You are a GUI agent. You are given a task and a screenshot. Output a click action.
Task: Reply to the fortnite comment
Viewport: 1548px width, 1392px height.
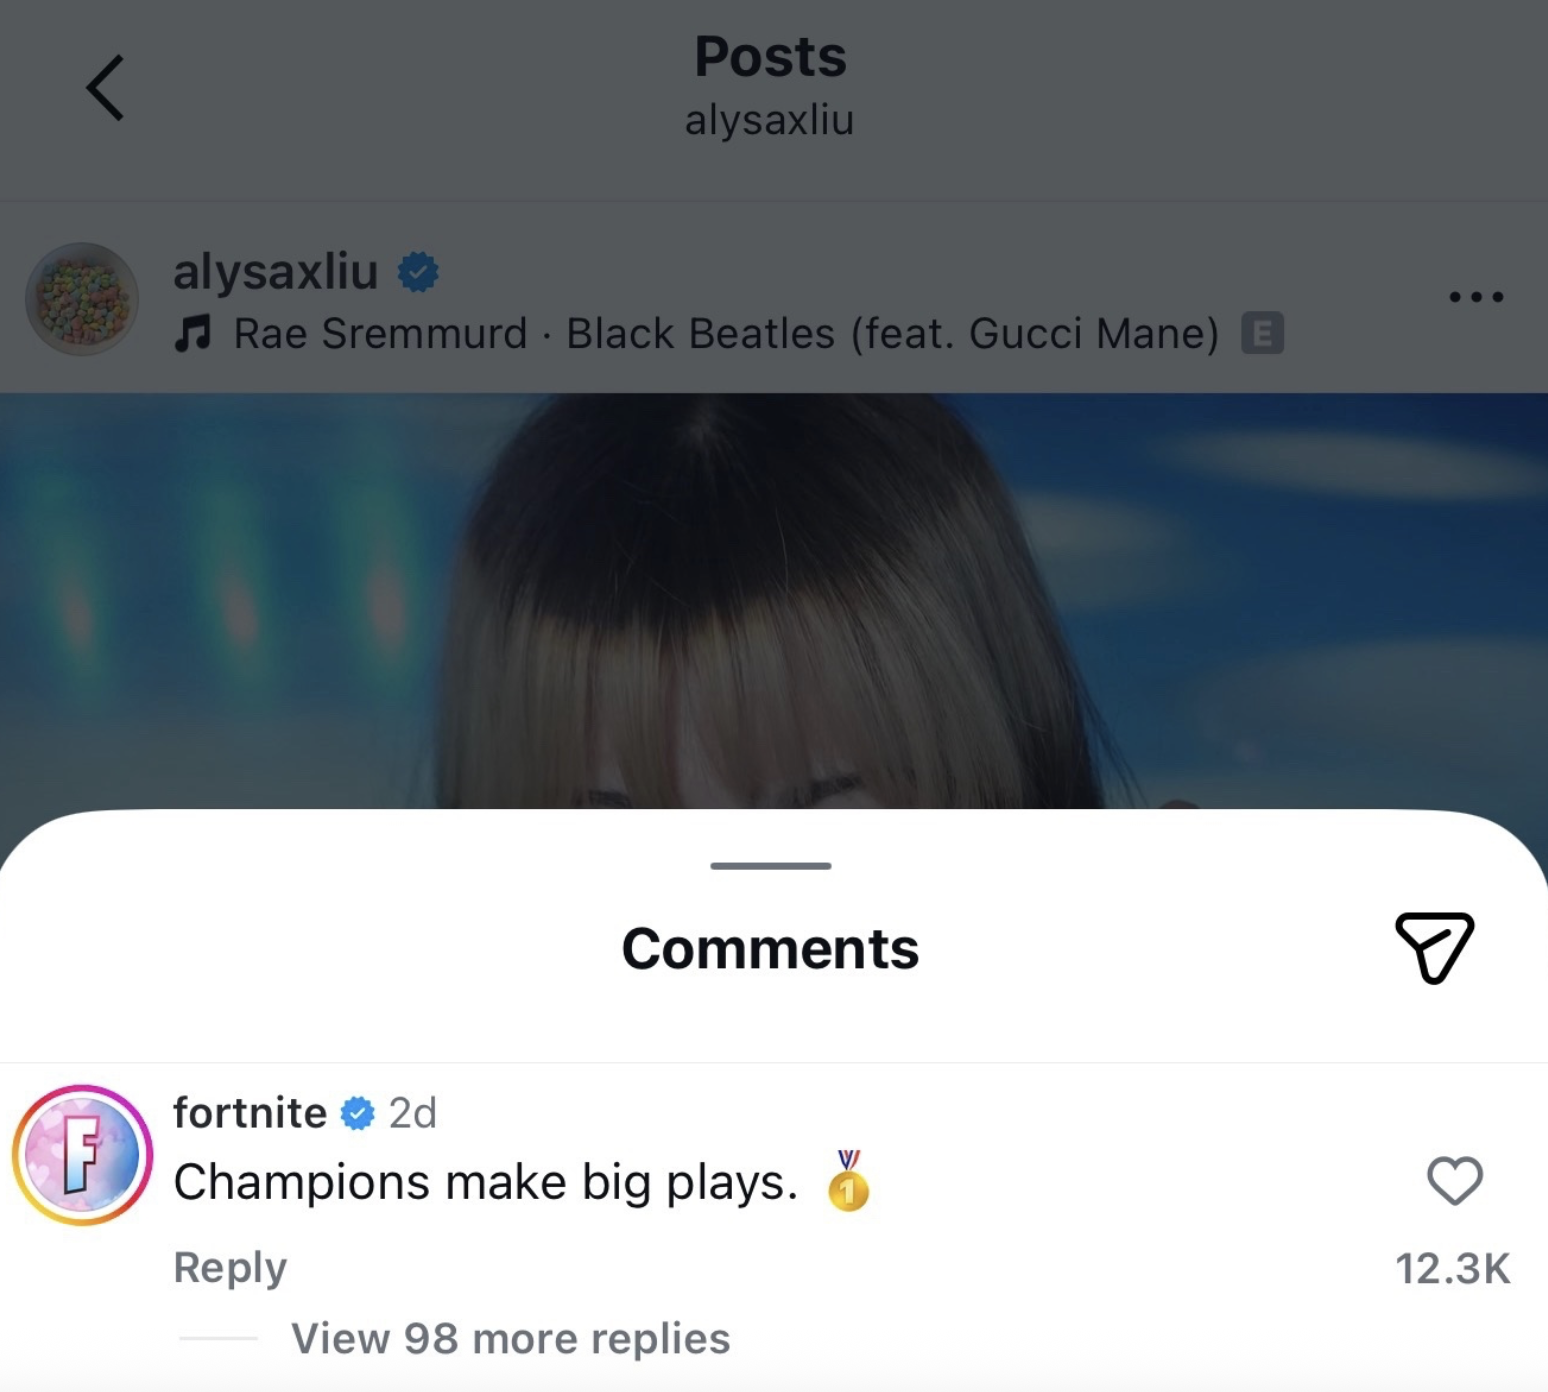pyautogui.click(x=230, y=1267)
